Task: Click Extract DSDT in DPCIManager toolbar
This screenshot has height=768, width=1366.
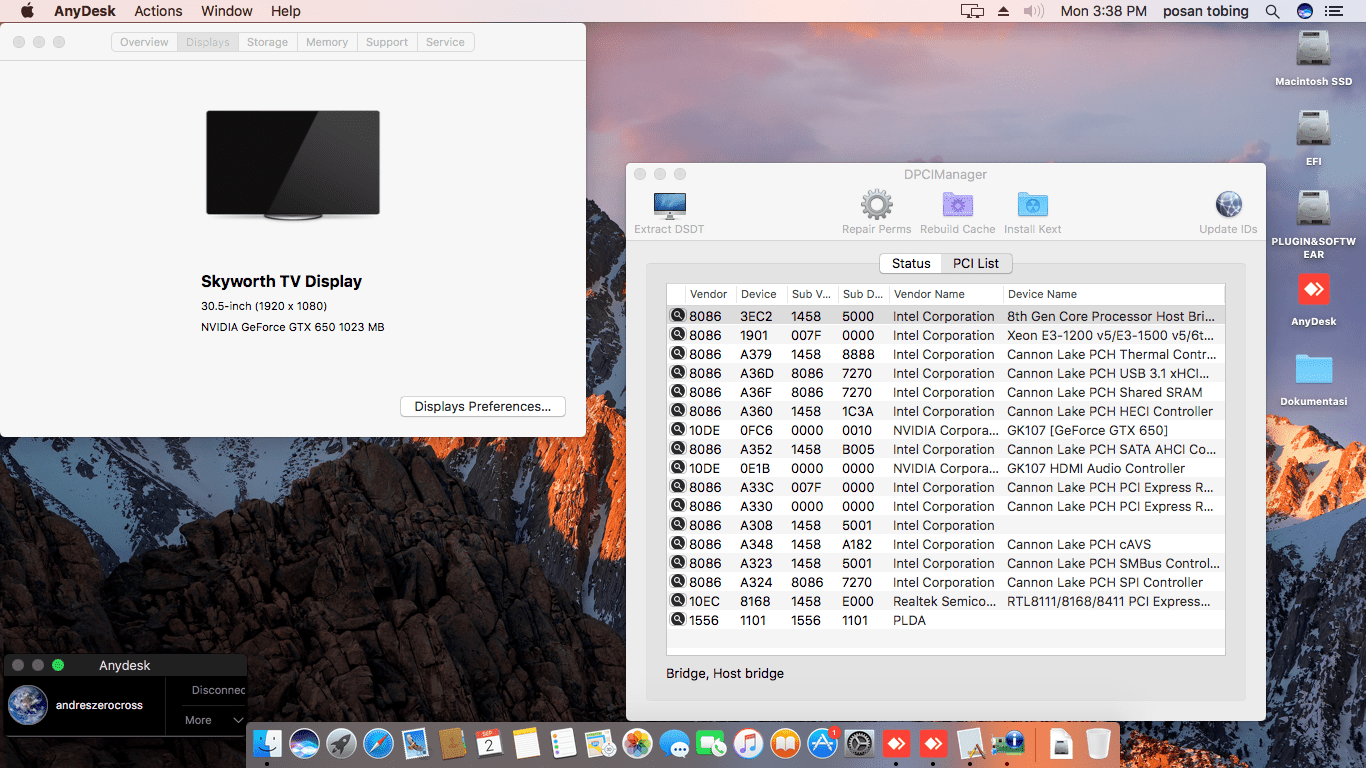Action: (669, 213)
